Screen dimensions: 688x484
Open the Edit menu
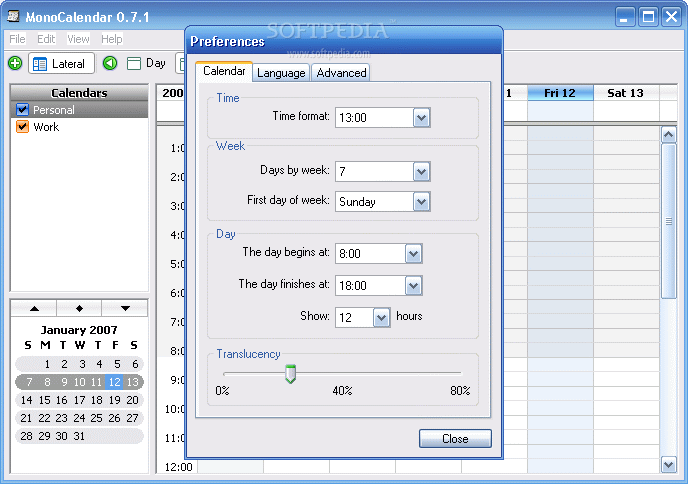[46, 39]
